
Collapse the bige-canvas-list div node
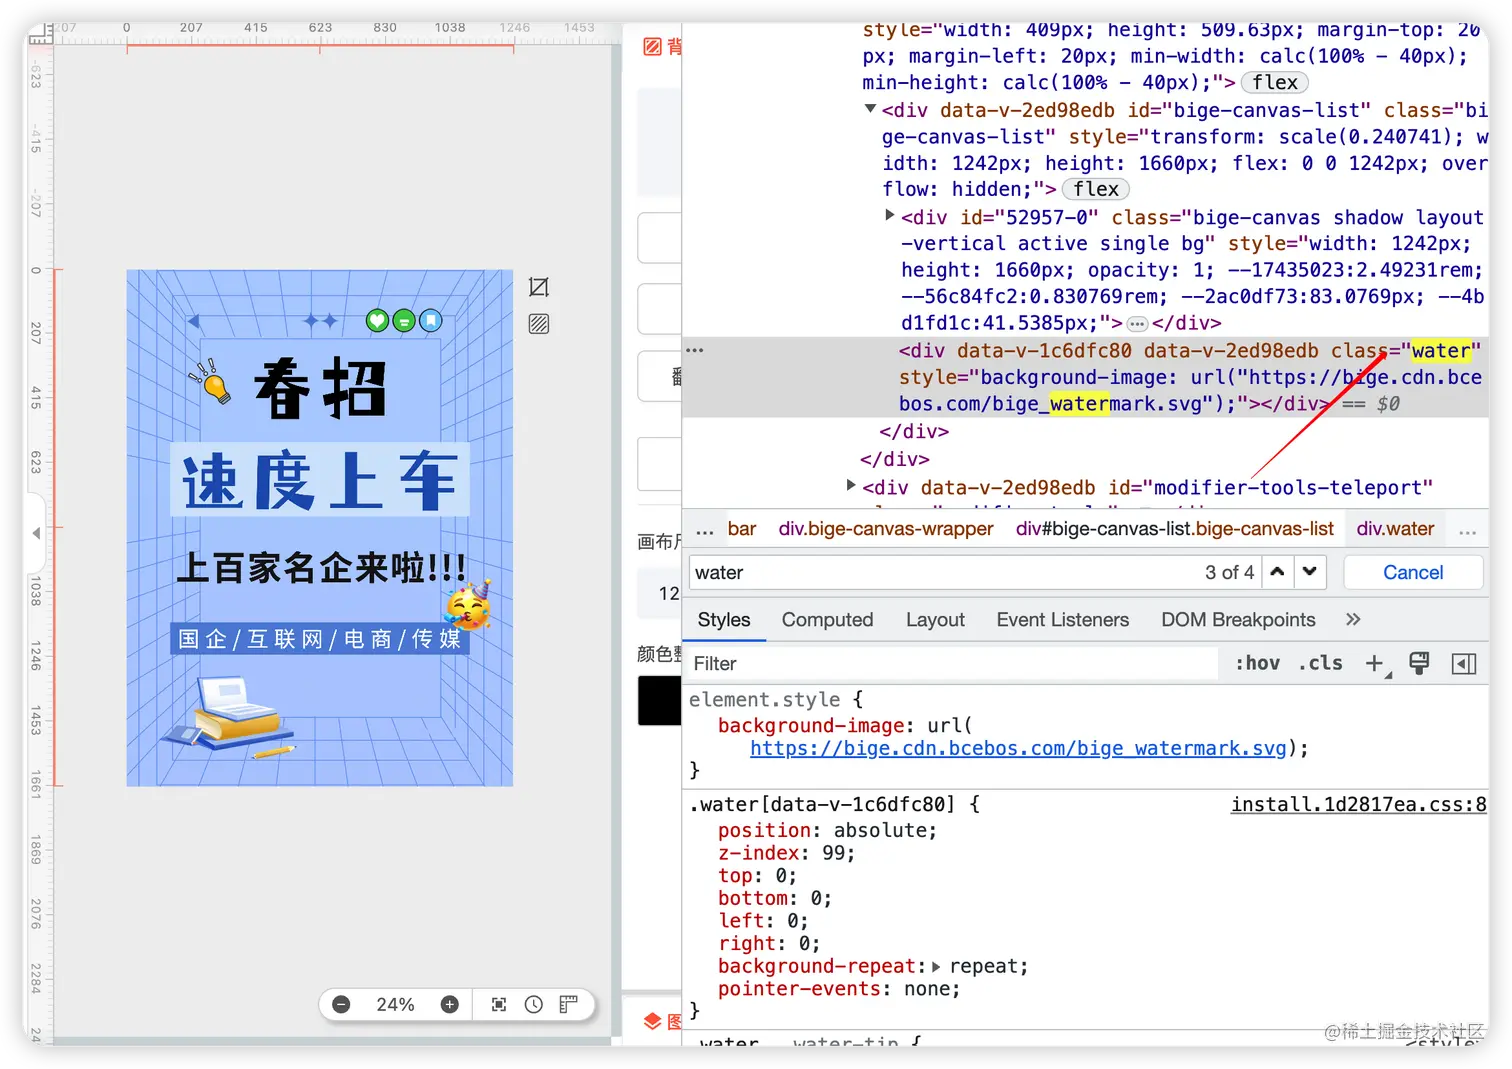(x=870, y=109)
